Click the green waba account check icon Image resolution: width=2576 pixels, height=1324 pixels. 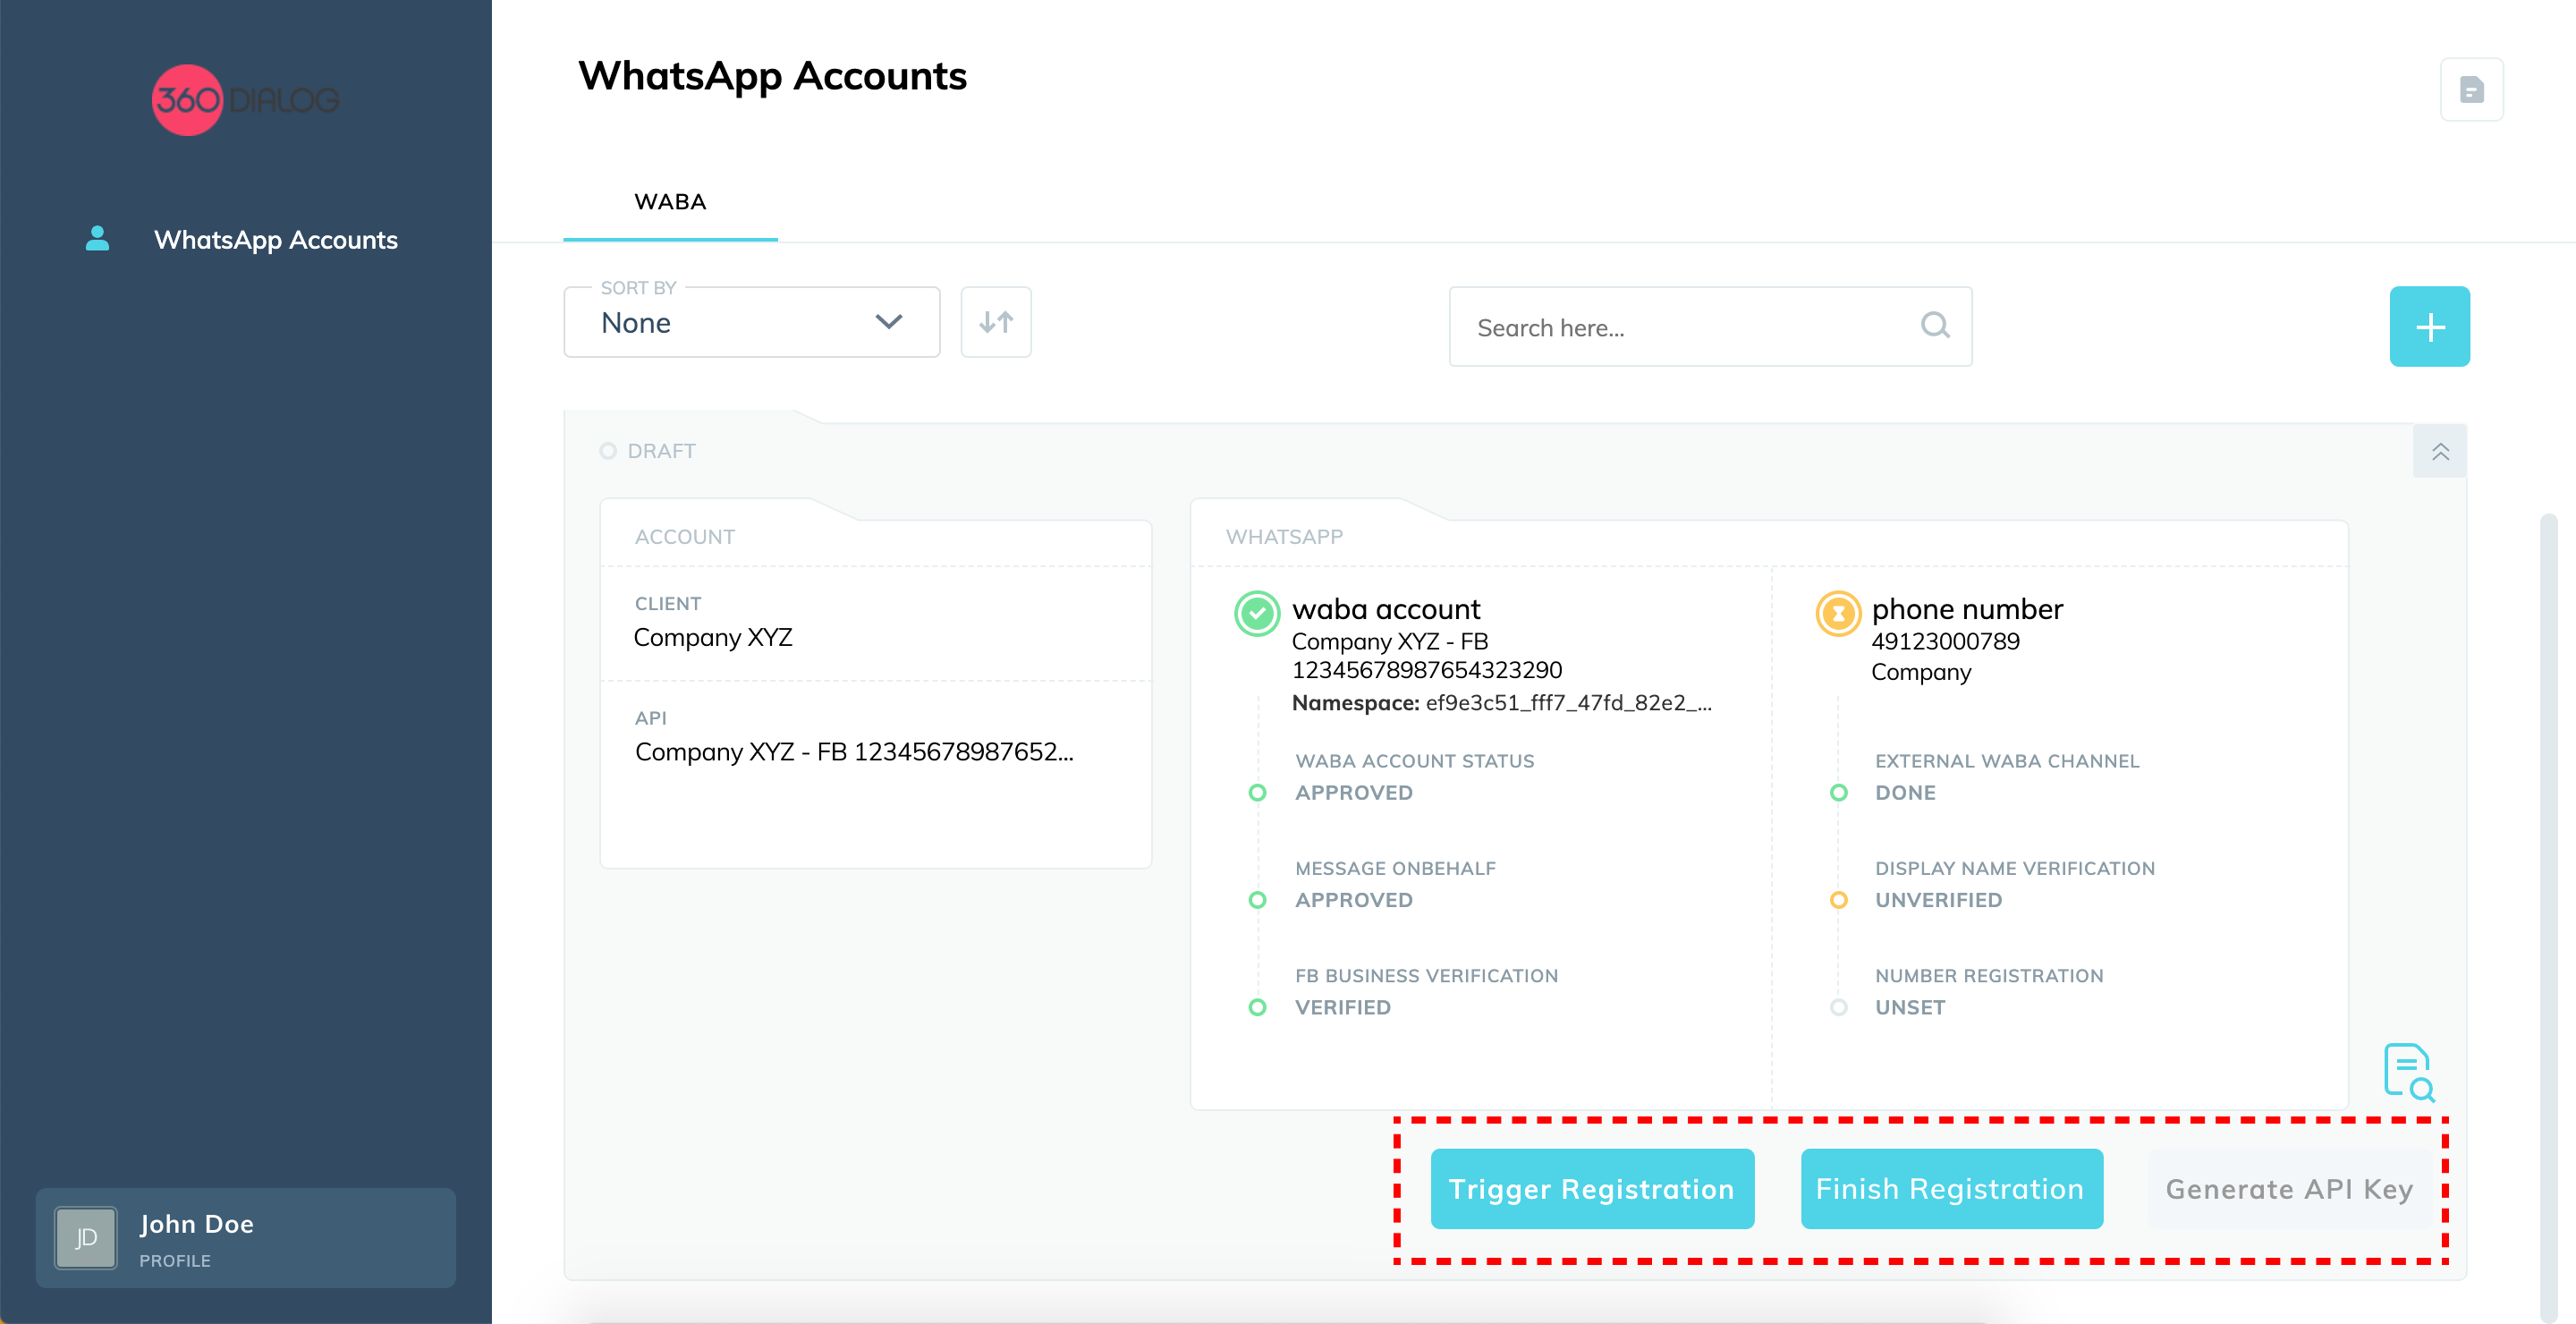click(x=1257, y=613)
